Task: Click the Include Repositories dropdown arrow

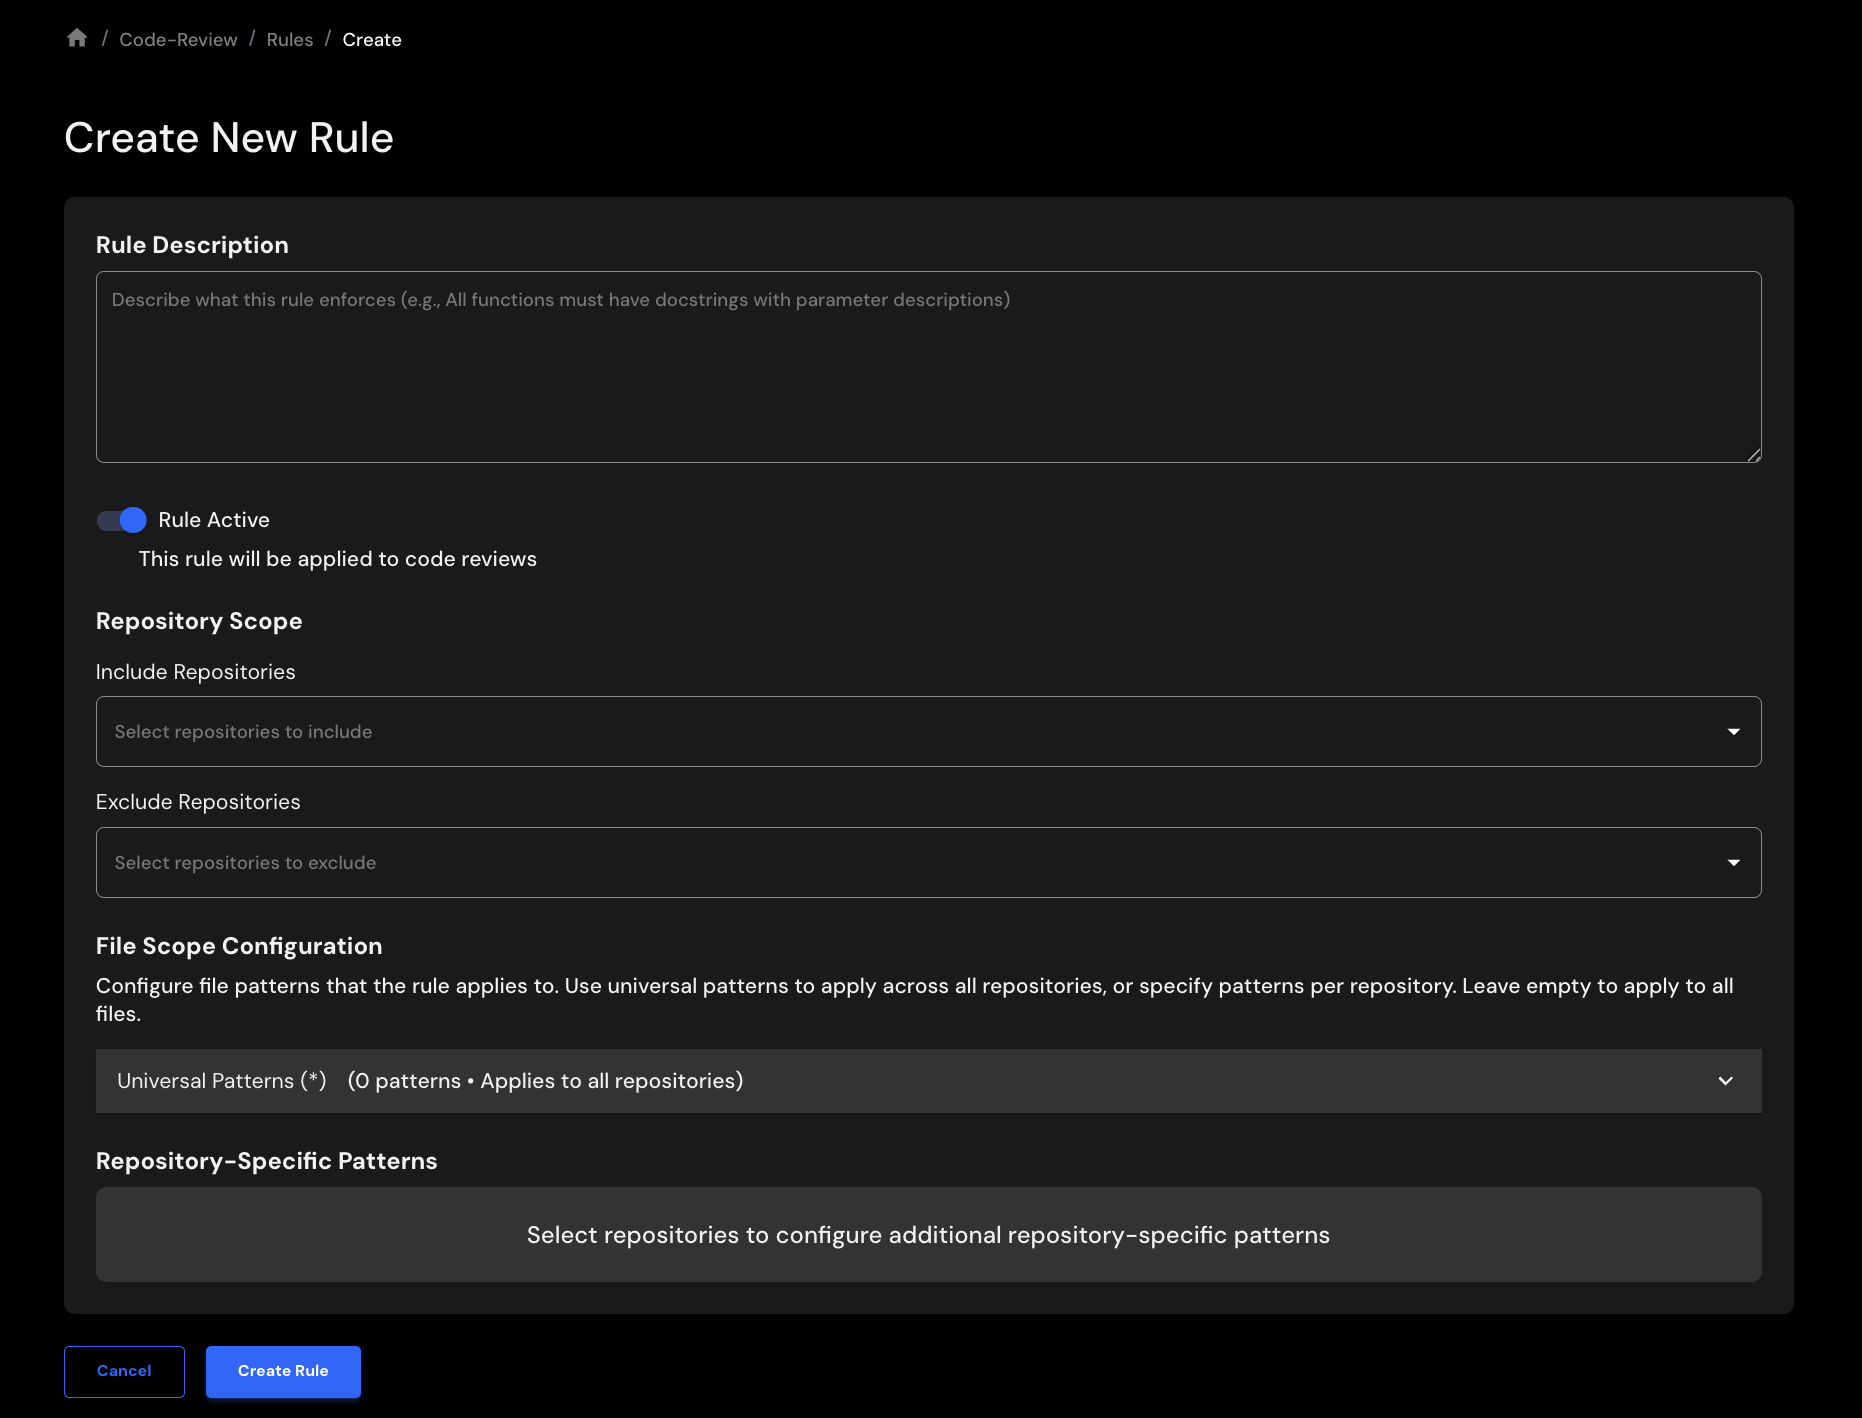Action: tap(1733, 732)
